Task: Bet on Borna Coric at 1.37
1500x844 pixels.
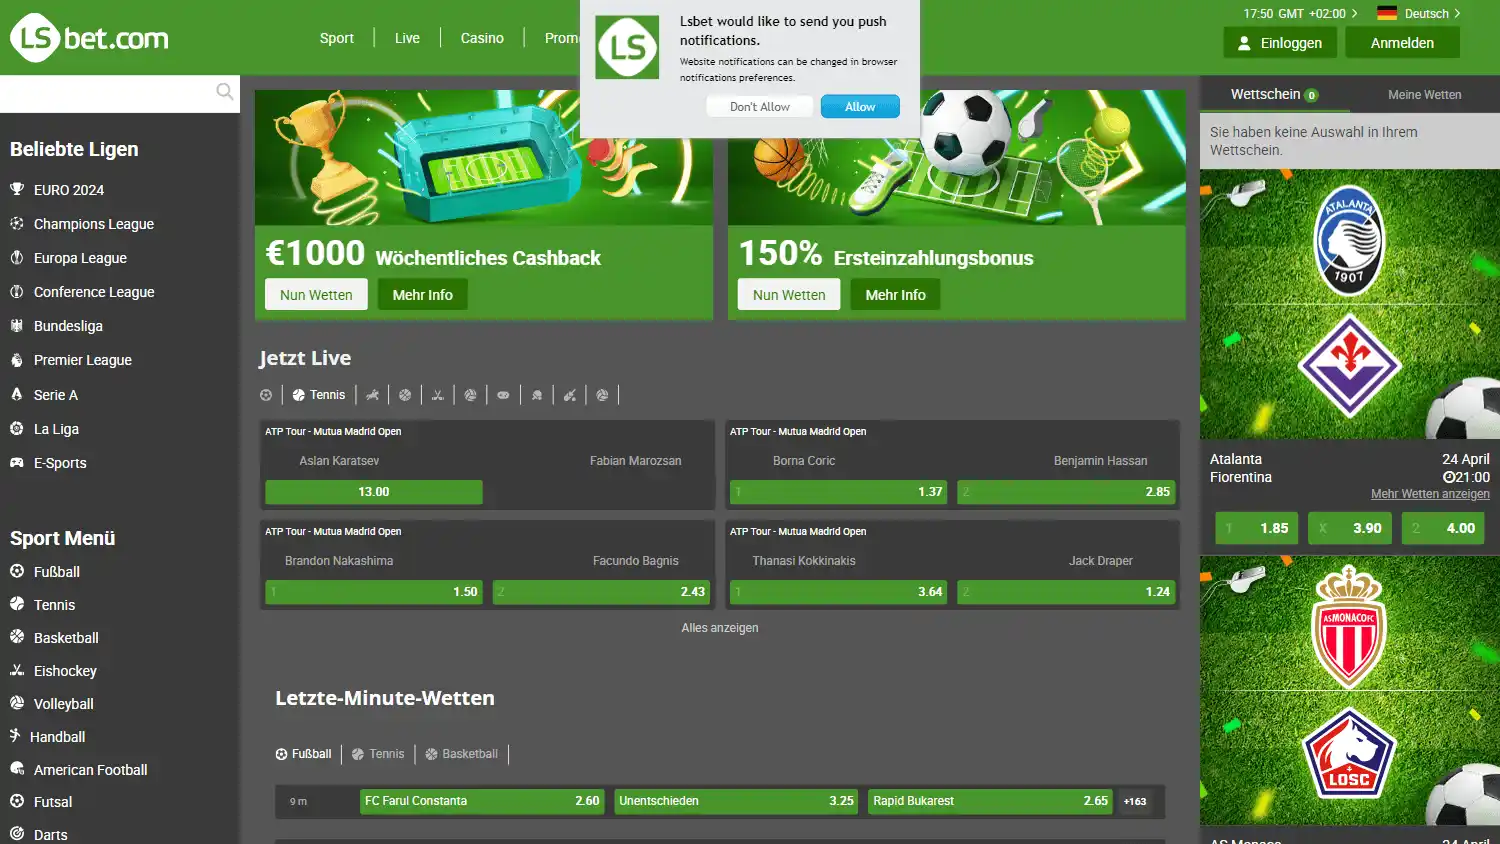Action: point(839,492)
